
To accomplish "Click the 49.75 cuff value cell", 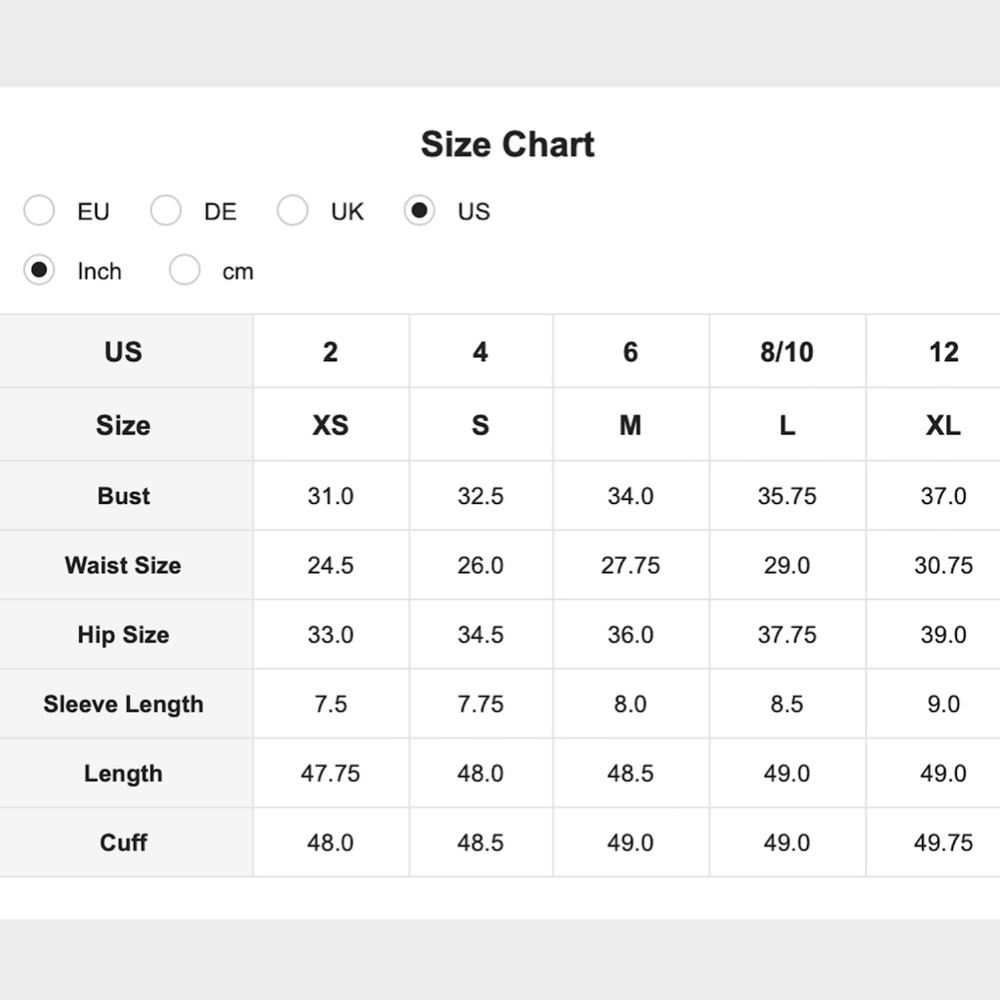I will pyautogui.click(x=942, y=843).
